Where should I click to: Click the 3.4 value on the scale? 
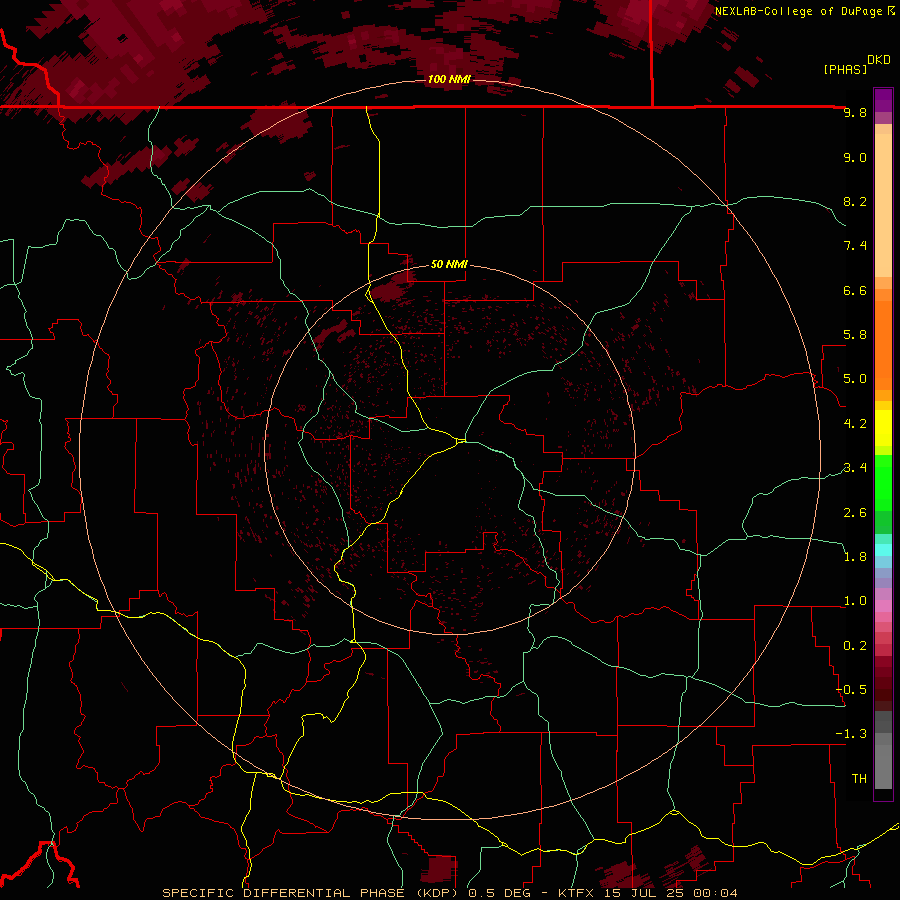point(855,468)
